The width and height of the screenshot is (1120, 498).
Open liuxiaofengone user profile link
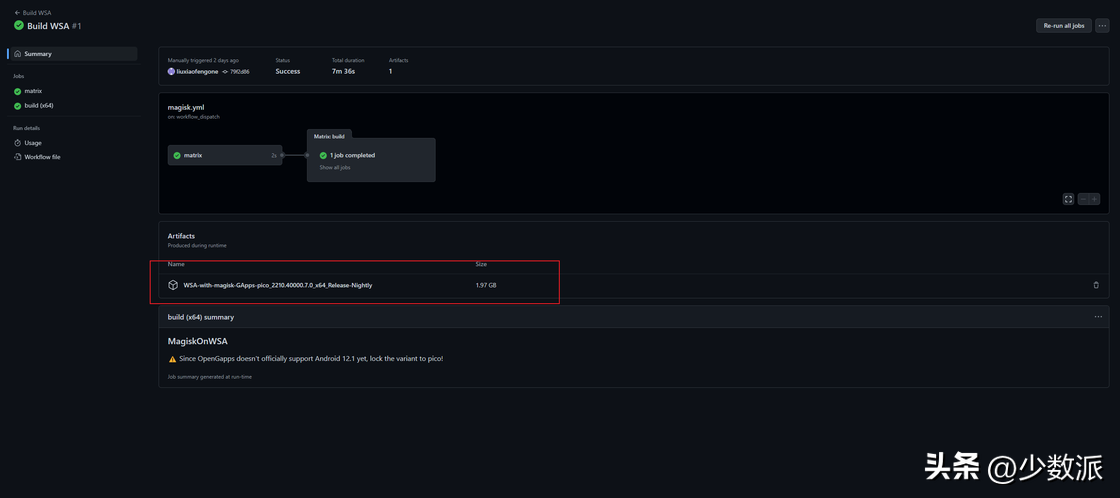[198, 72]
